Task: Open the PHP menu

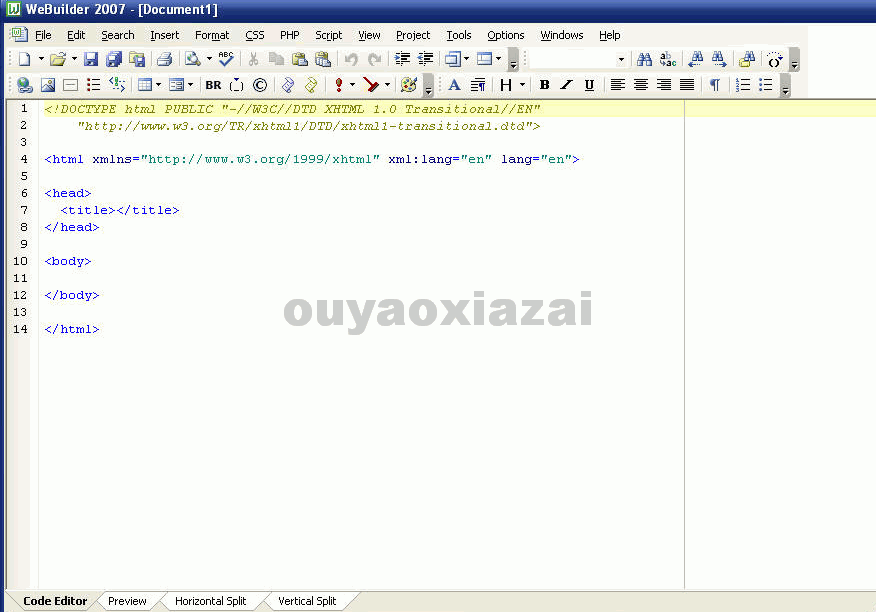Action: [289, 35]
